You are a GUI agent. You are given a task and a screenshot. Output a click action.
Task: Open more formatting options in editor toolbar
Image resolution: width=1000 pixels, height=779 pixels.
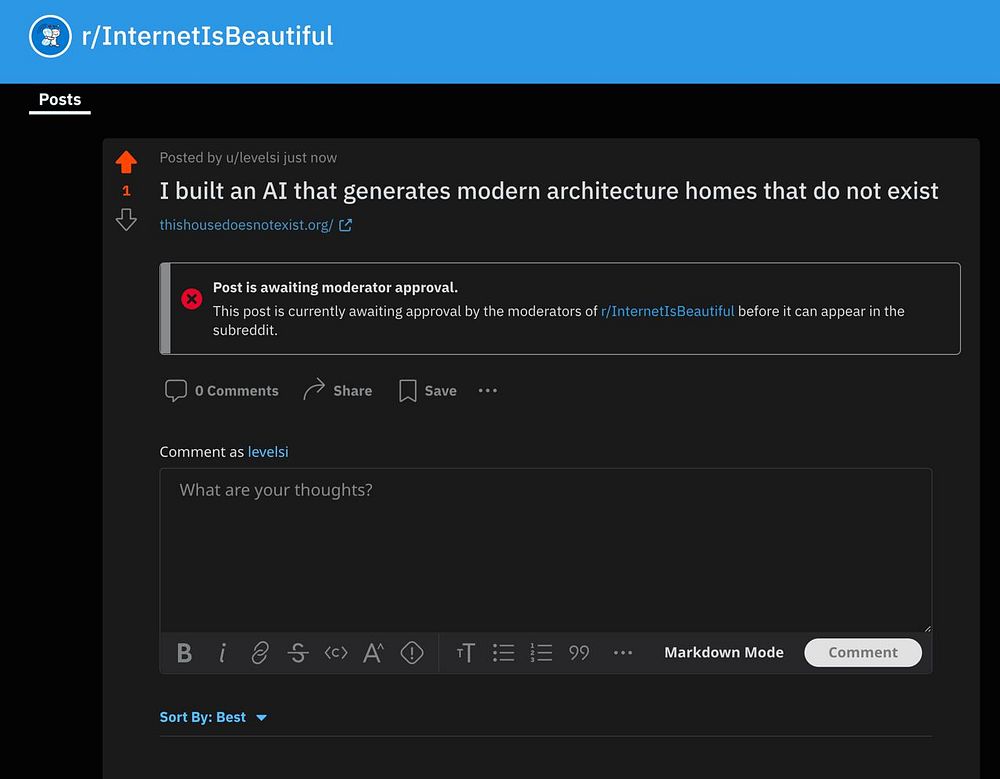(x=622, y=653)
